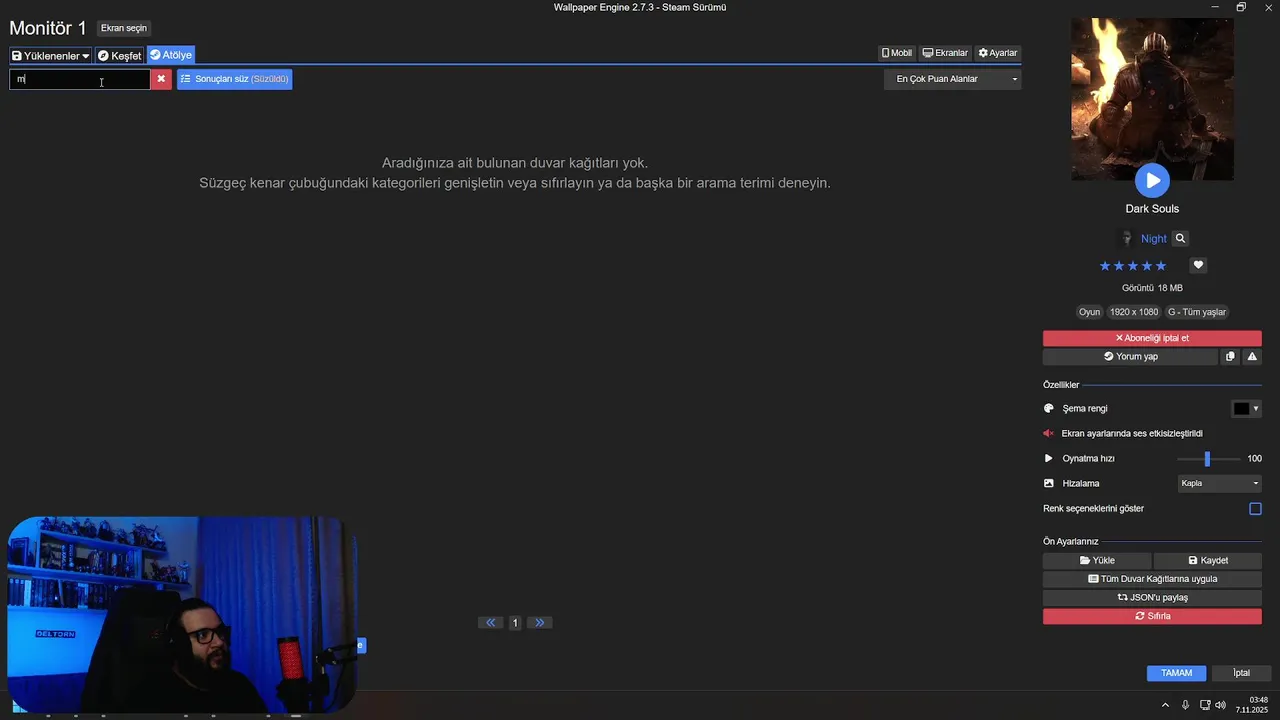Adjust the Oynatma hızı slider
1280x720 pixels.
1207,459
